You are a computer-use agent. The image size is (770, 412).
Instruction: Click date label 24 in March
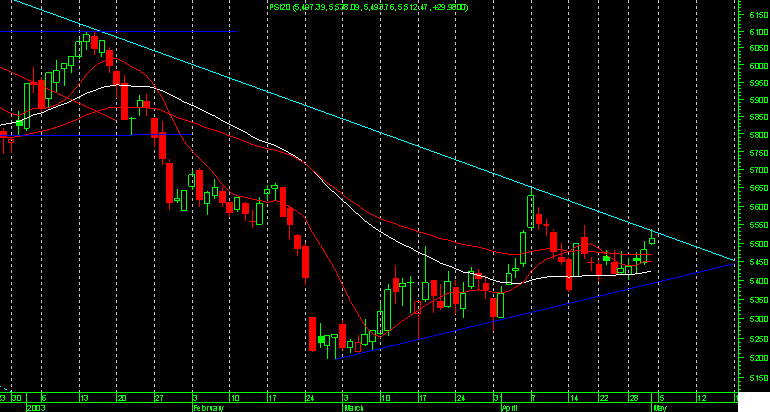coord(461,398)
